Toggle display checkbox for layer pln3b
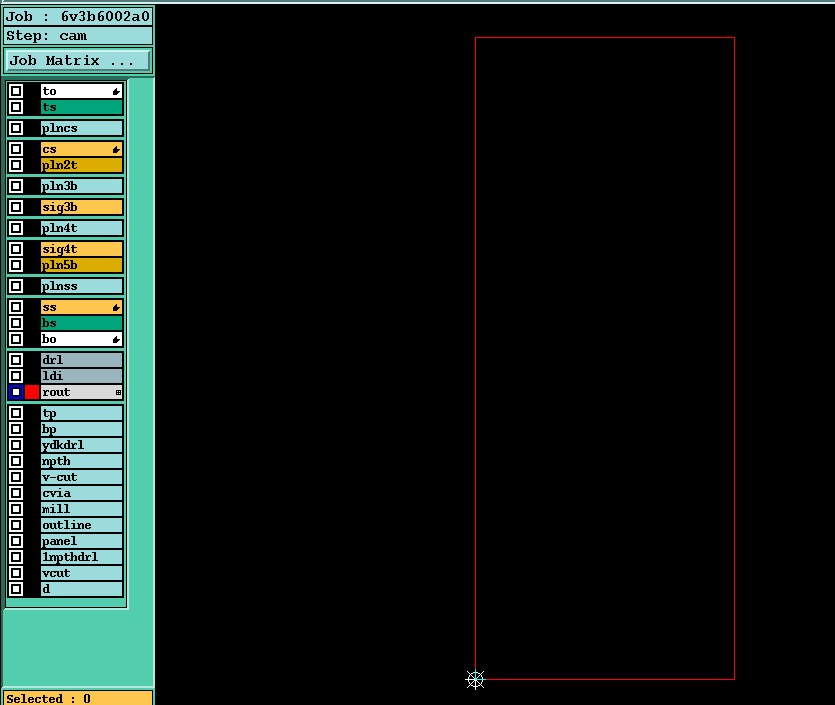The height and width of the screenshot is (705, 835). tap(16, 186)
